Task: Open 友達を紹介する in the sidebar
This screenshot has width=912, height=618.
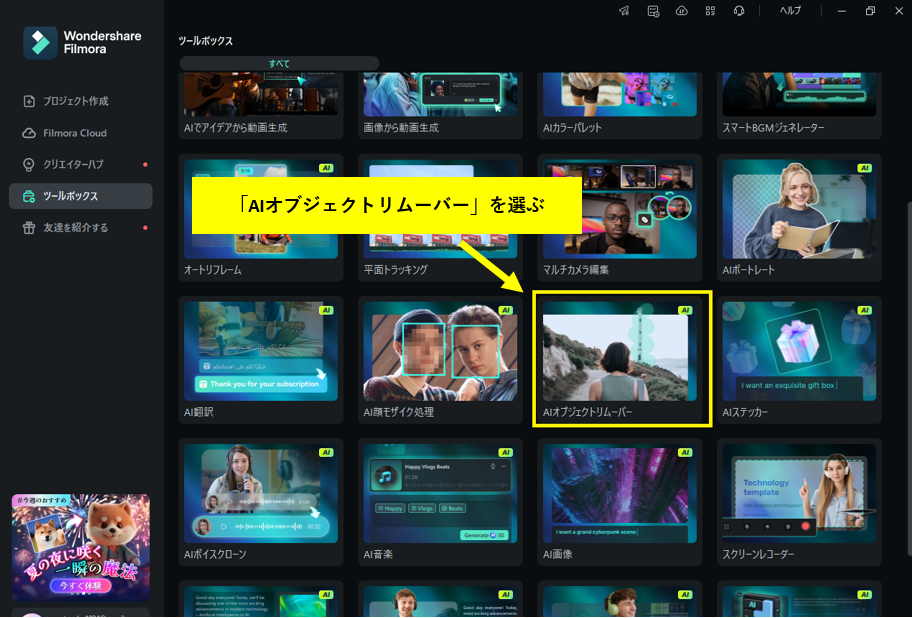Action: tap(81, 228)
